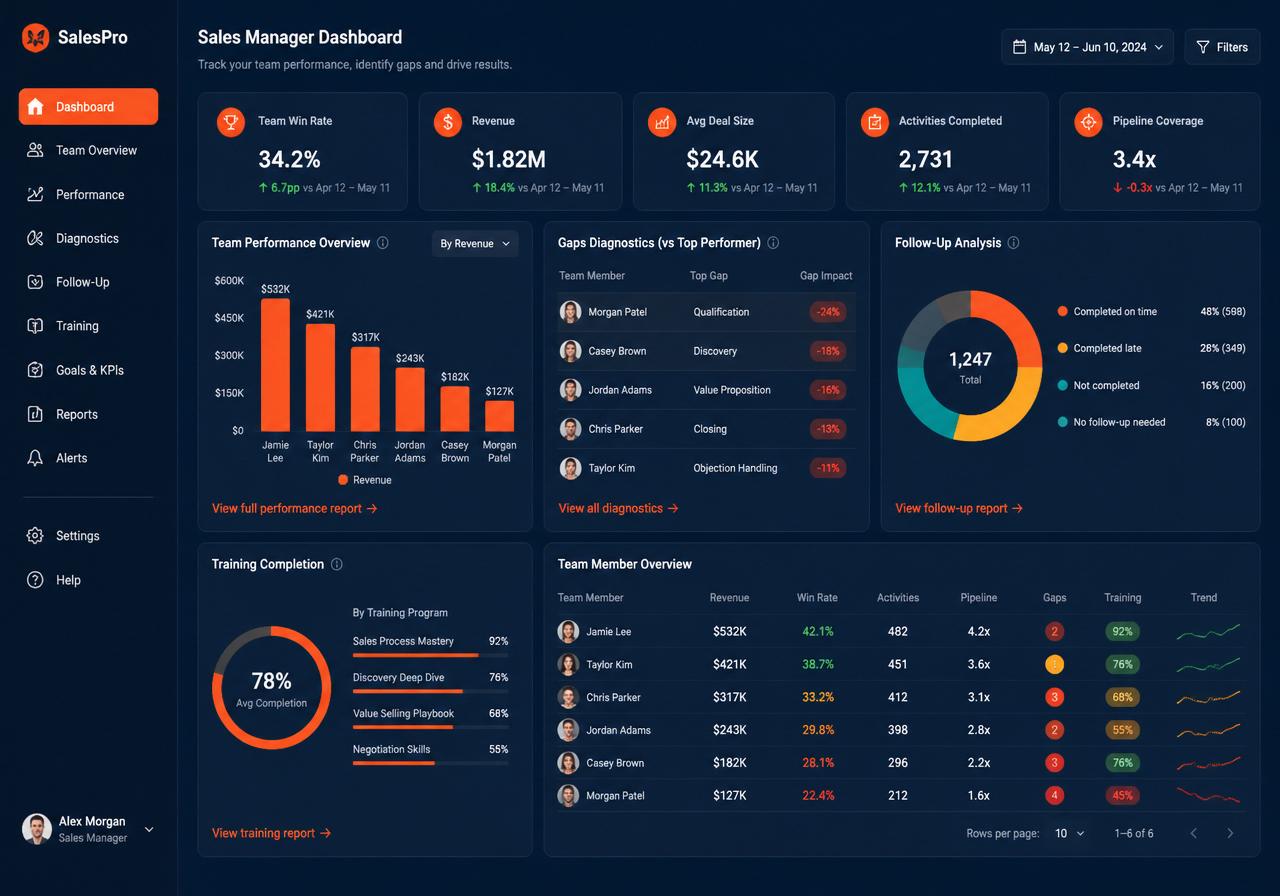Click the SalesPro butterfly logo icon
The height and width of the screenshot is (896, 1280).
pyautogui.click(x=35, y=38)
